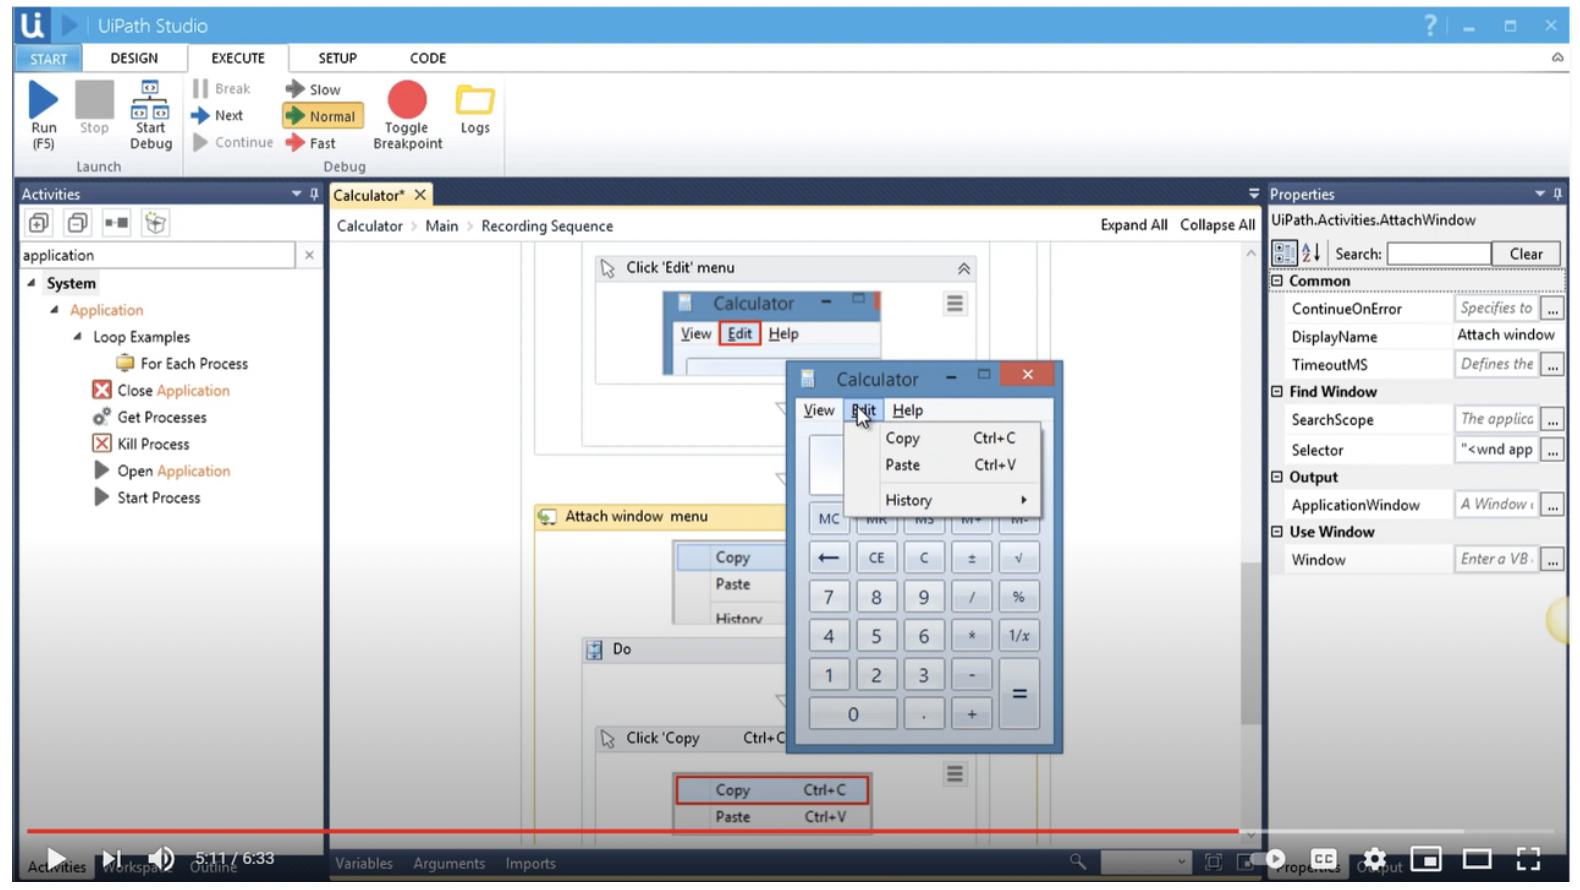Click Collapse All in the designer
The height and width of the screenshot is (890, 1580).
point(1217,225)
